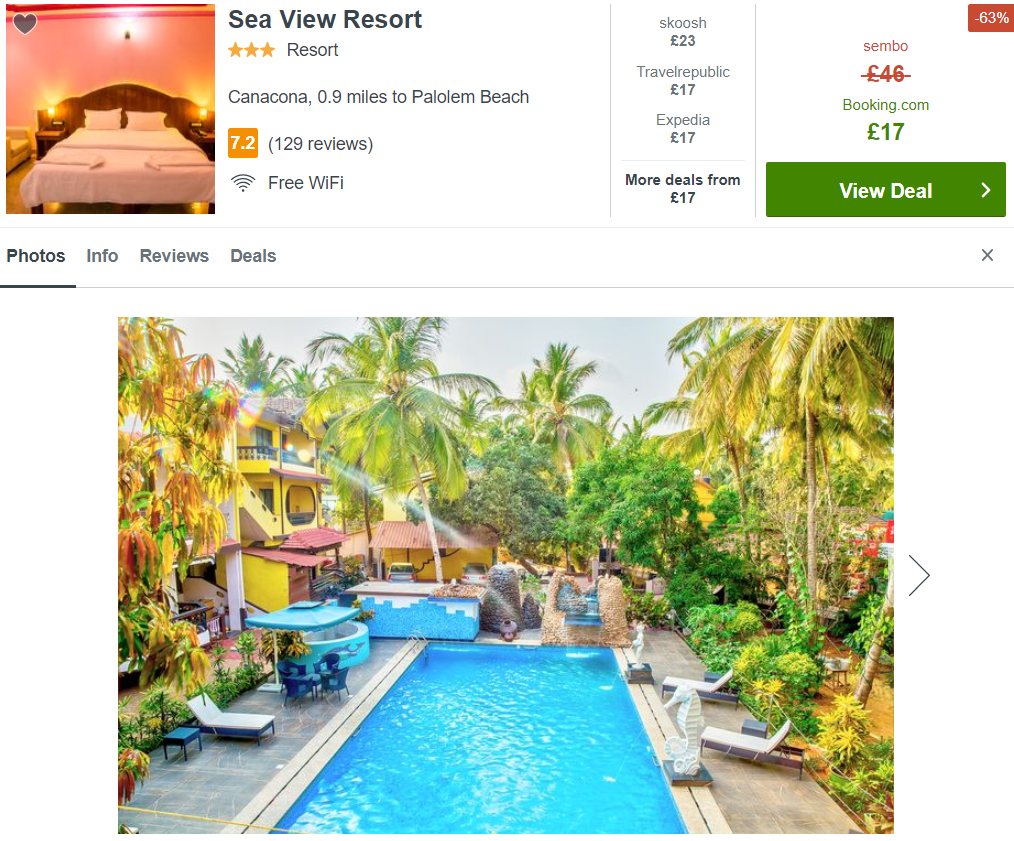Show next photo with right arrow
1014x841 pixels.
[918, 575]
